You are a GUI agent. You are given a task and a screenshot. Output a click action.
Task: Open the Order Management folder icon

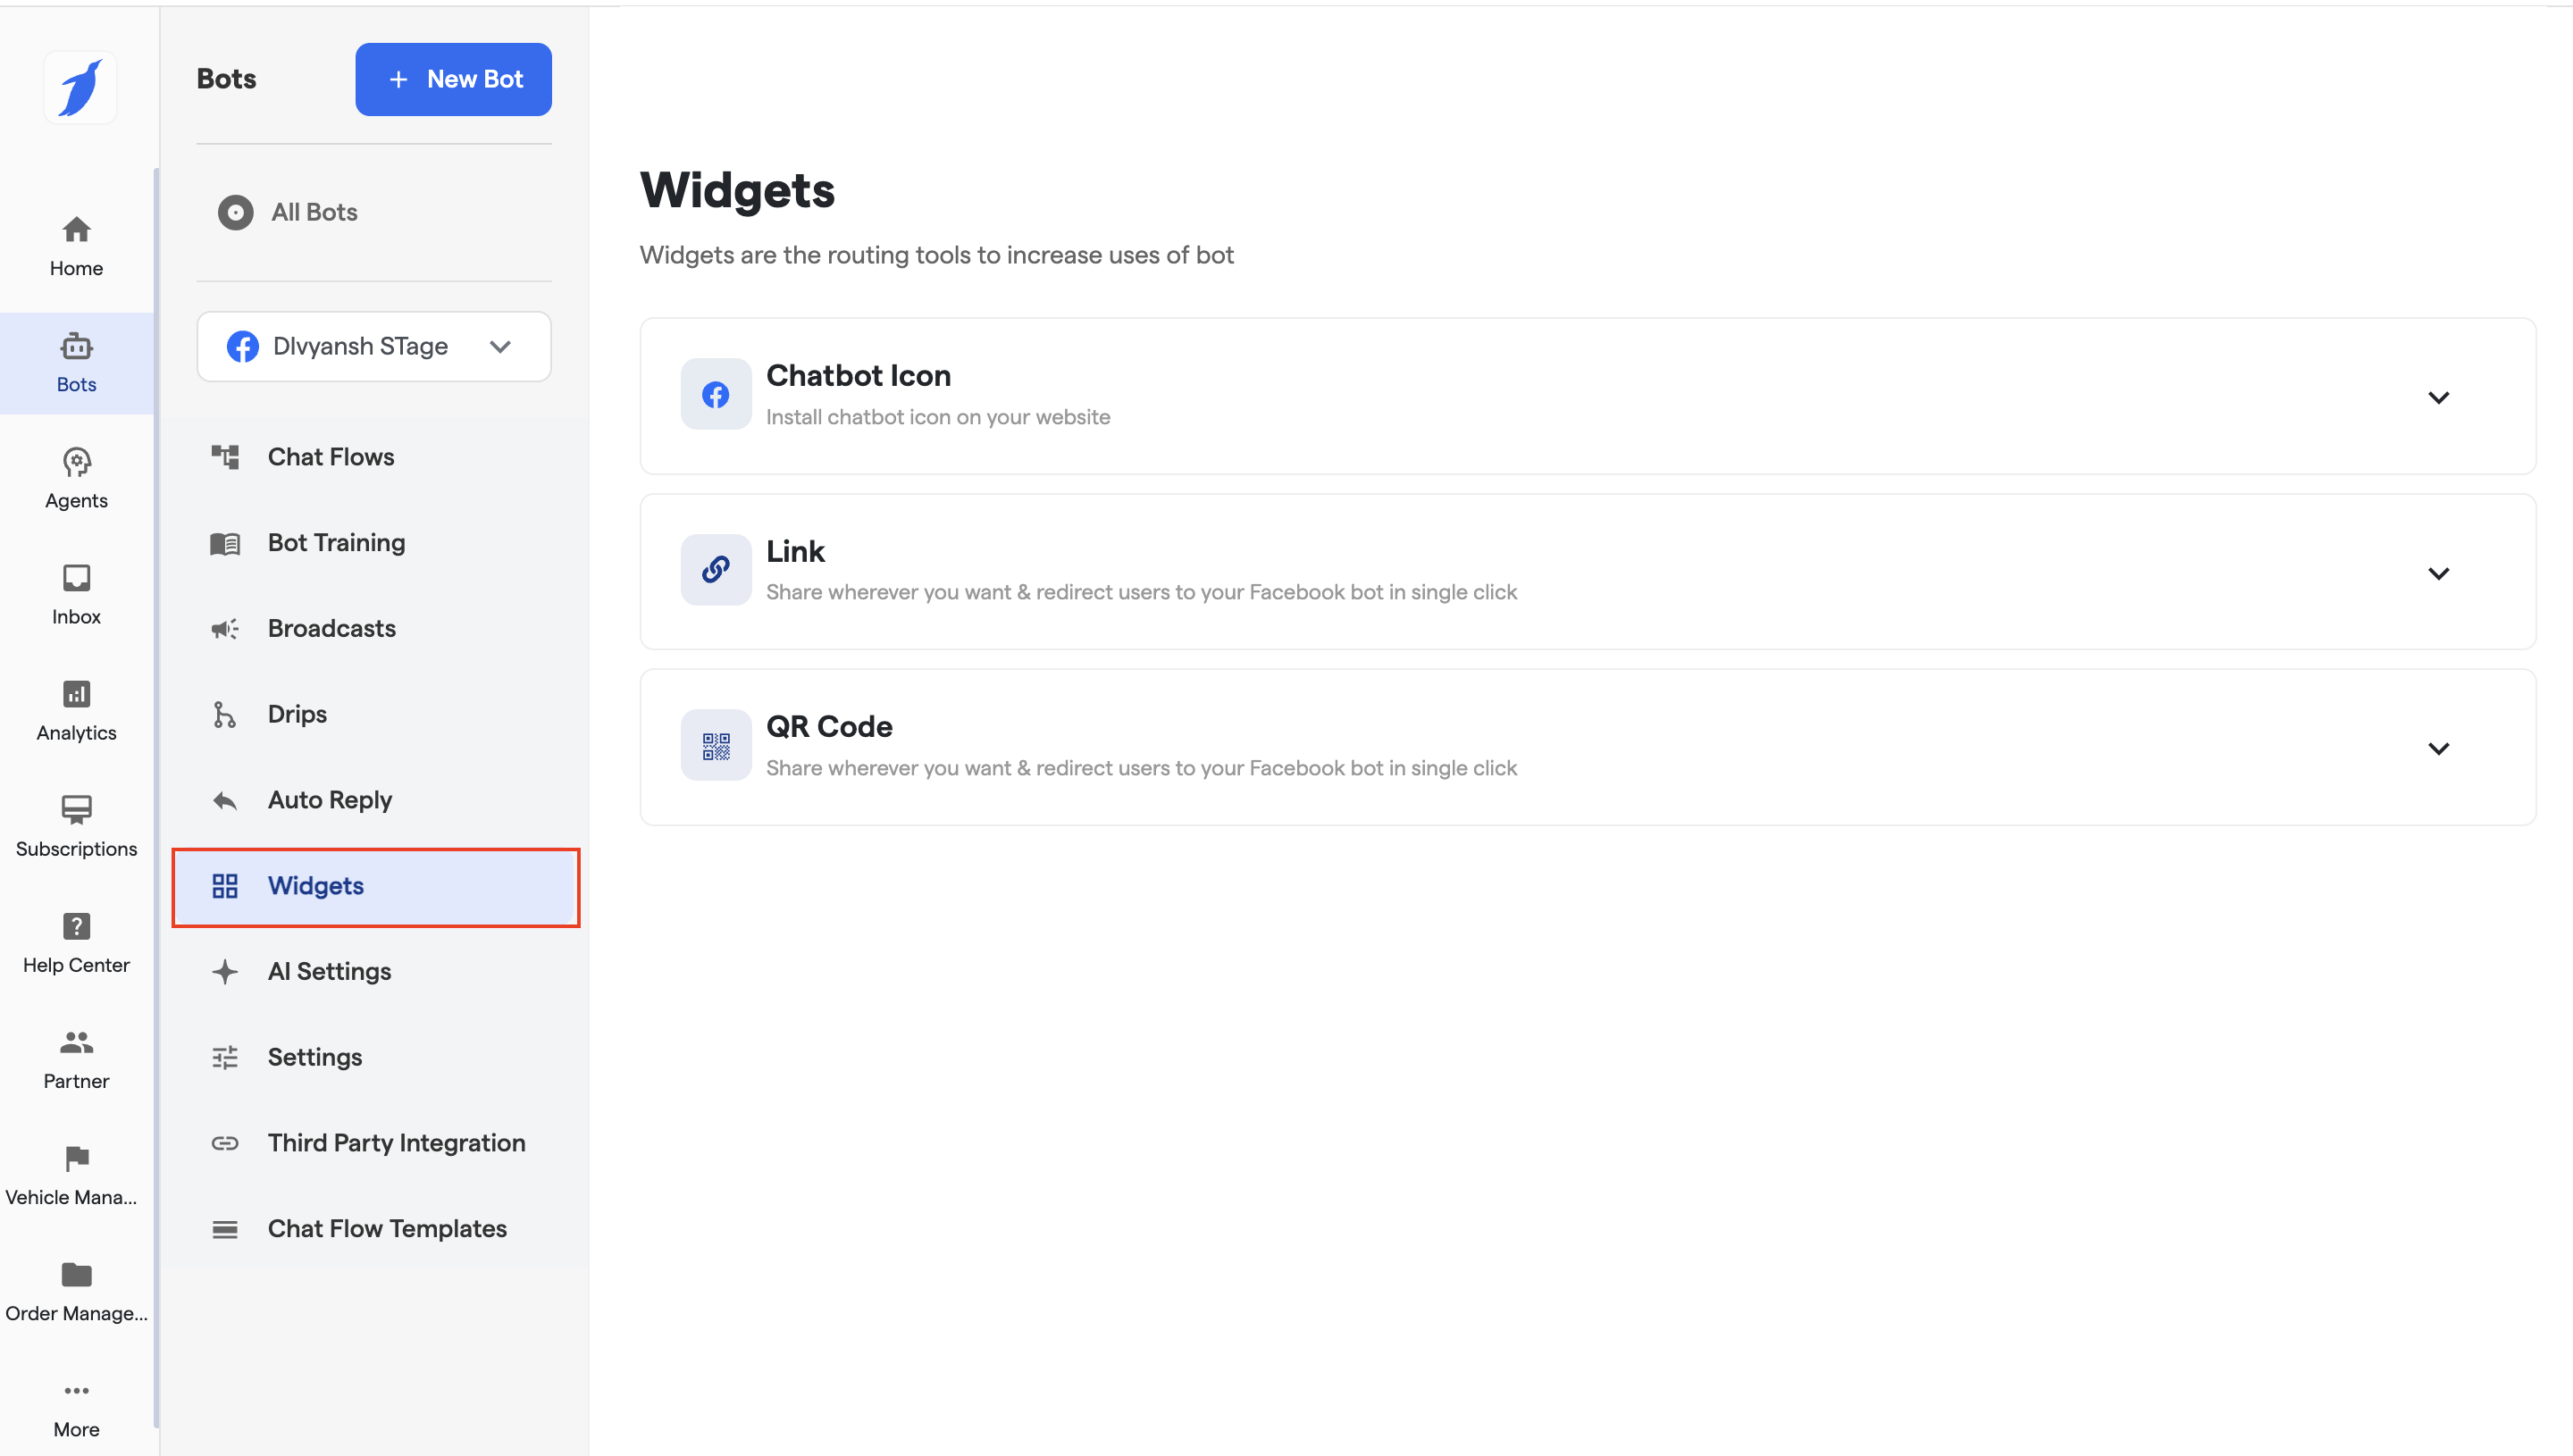click(x=76, y=1274)
